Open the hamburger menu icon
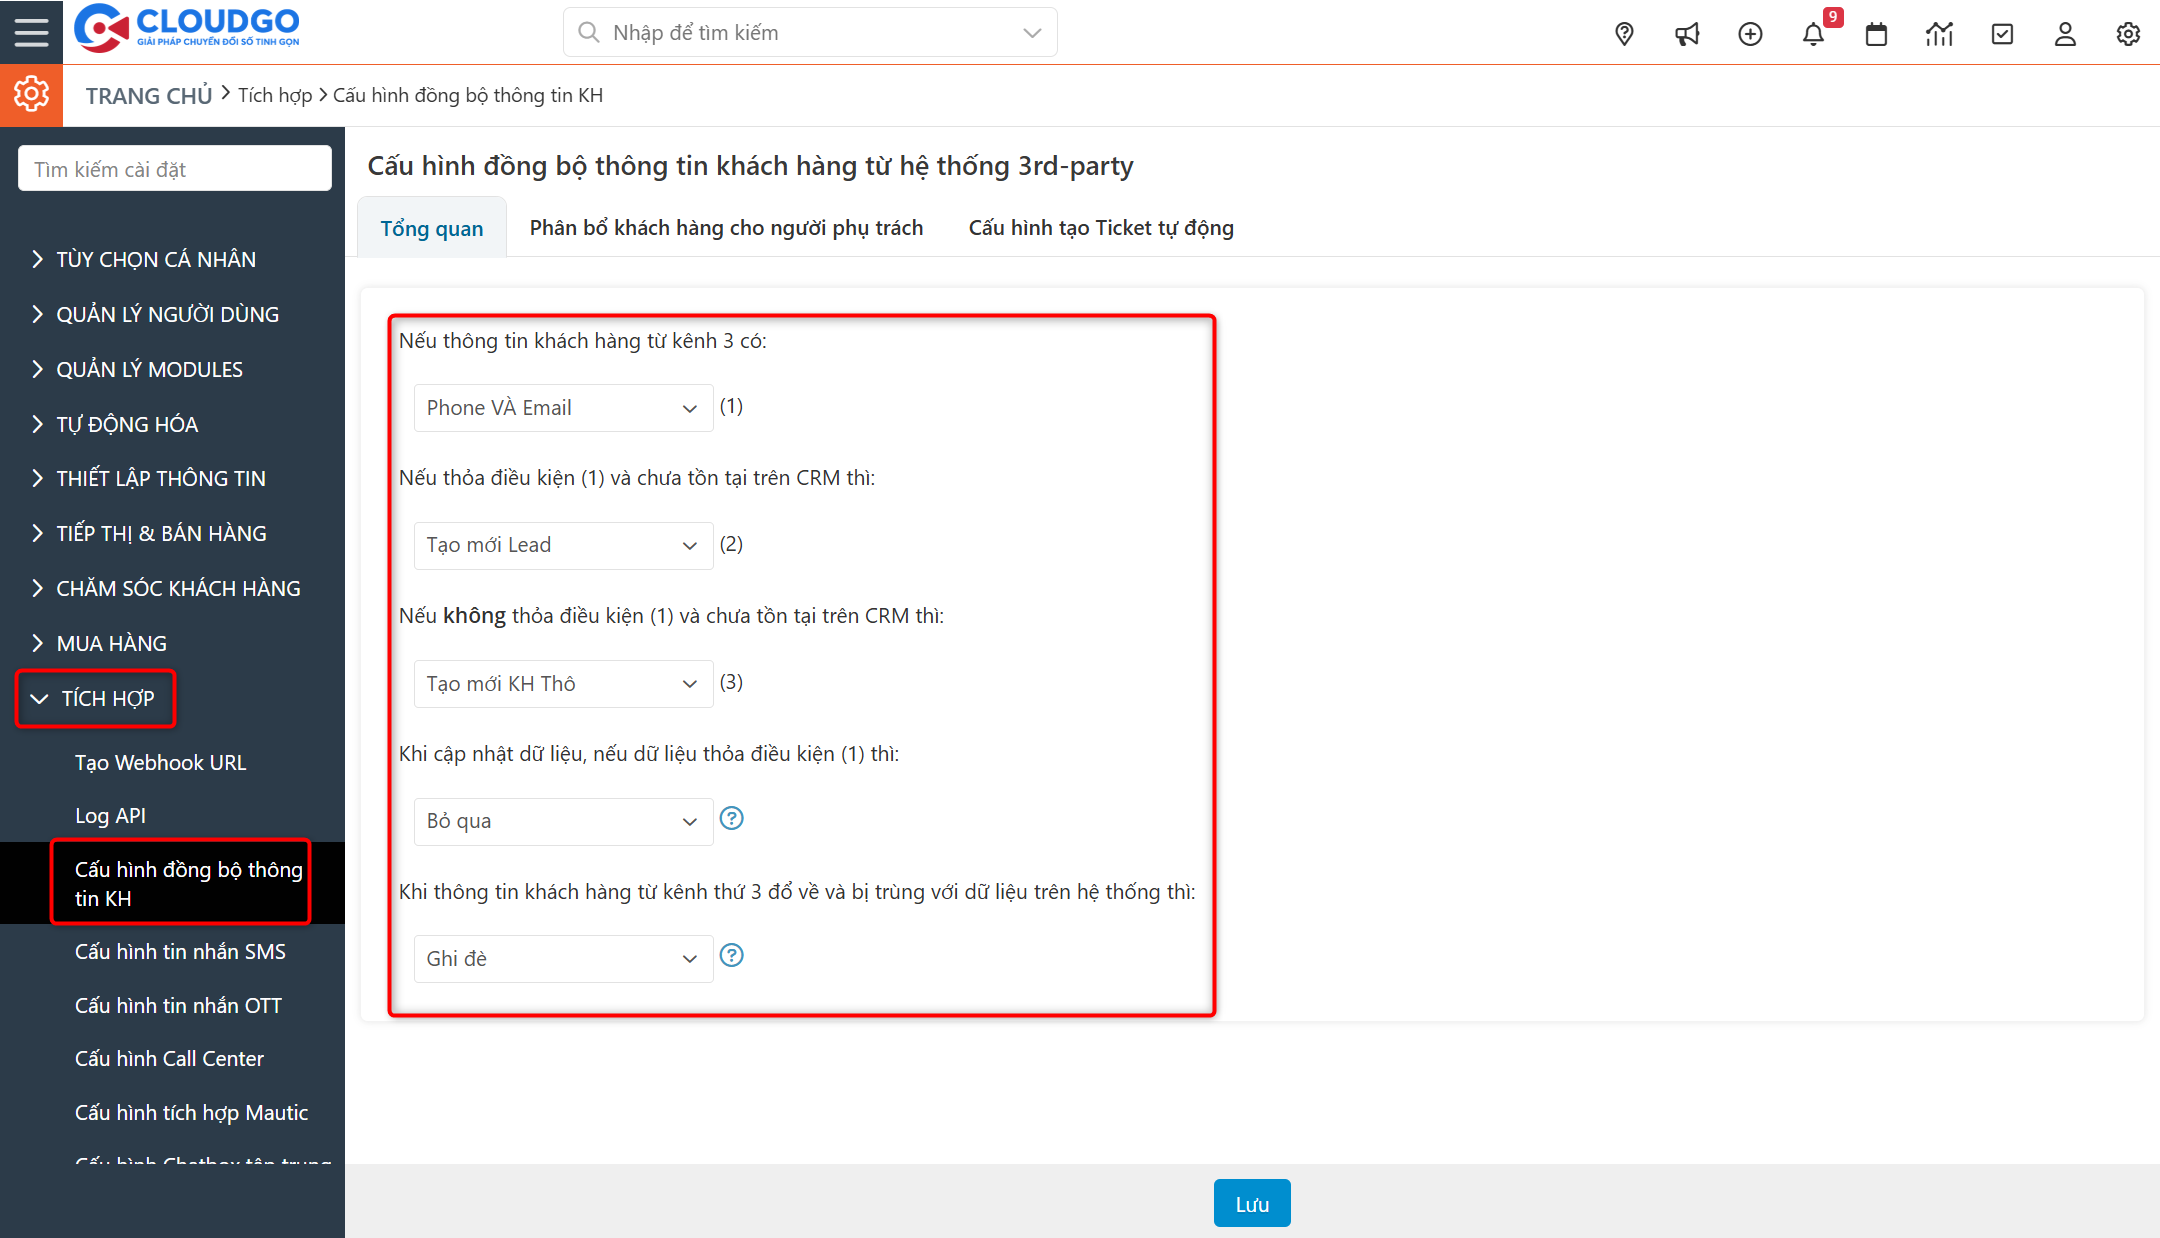 [31, 31]
